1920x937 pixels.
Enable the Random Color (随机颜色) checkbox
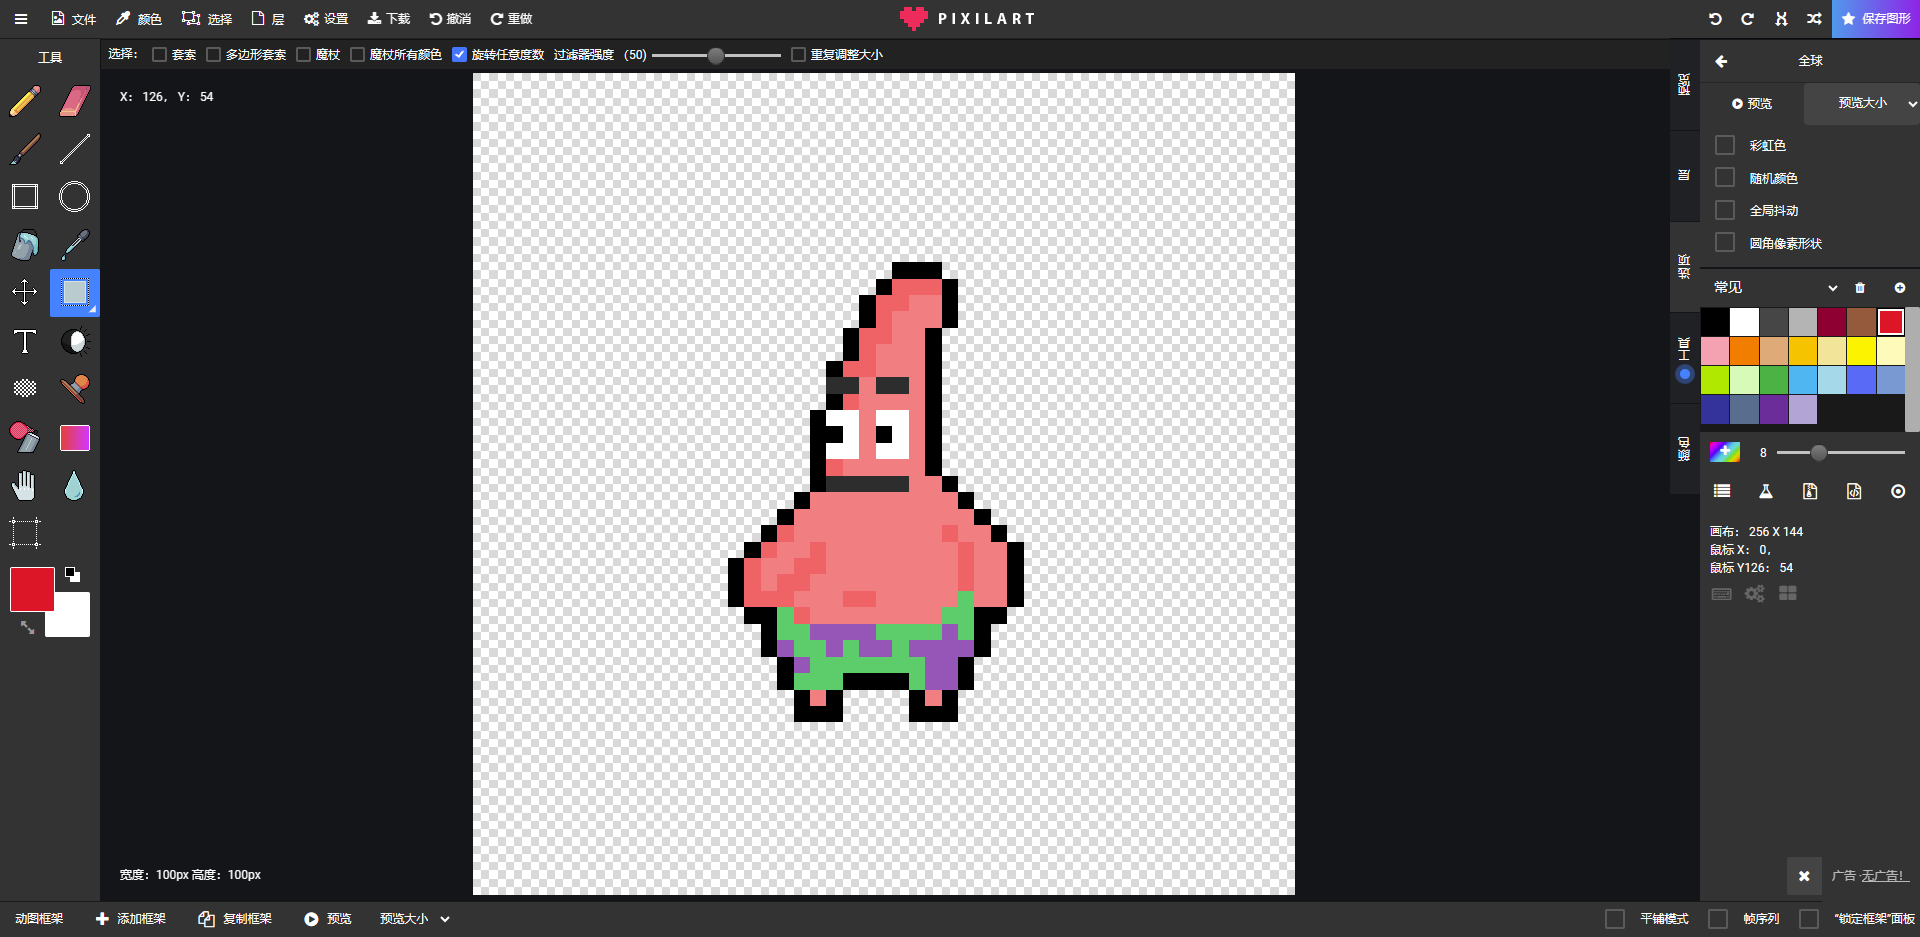(x=1725, y=178)
